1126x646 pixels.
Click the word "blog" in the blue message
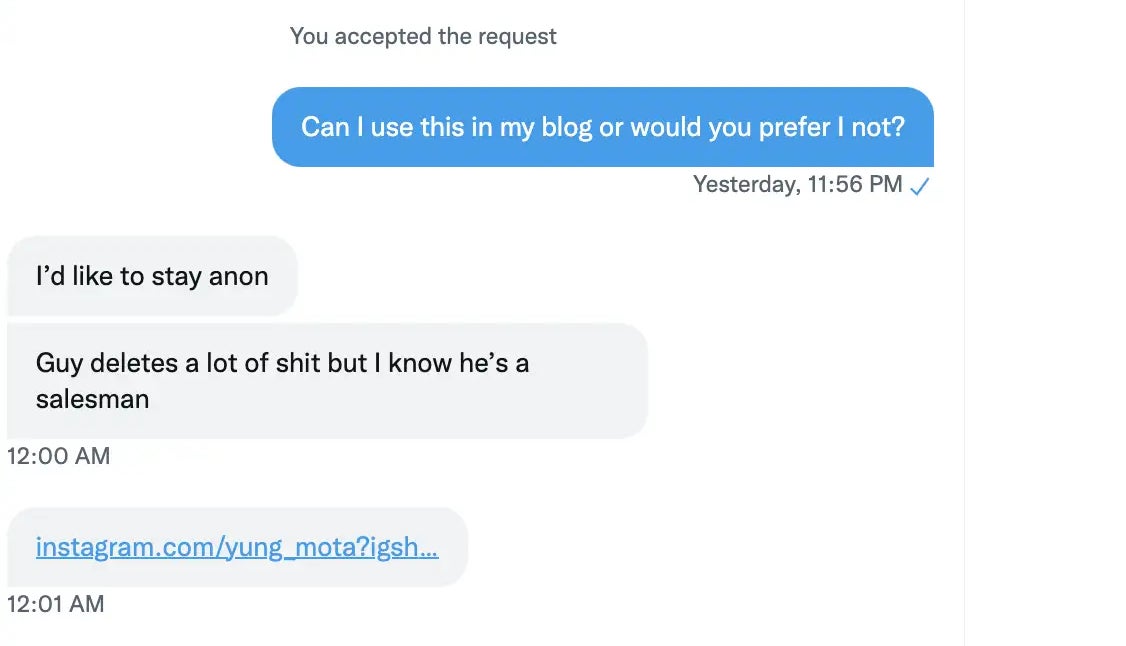pyautogui.click(x=566, y=128)
